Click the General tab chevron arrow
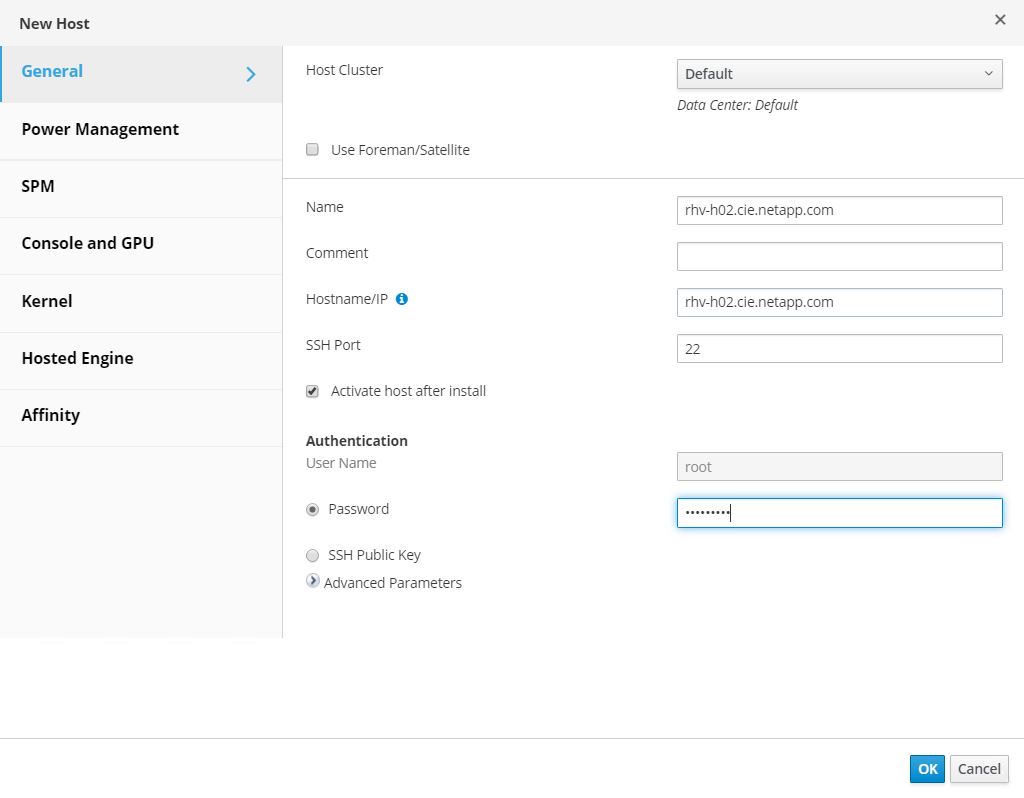Screen dimensions: 1024x798 click(x=251, y=73)
